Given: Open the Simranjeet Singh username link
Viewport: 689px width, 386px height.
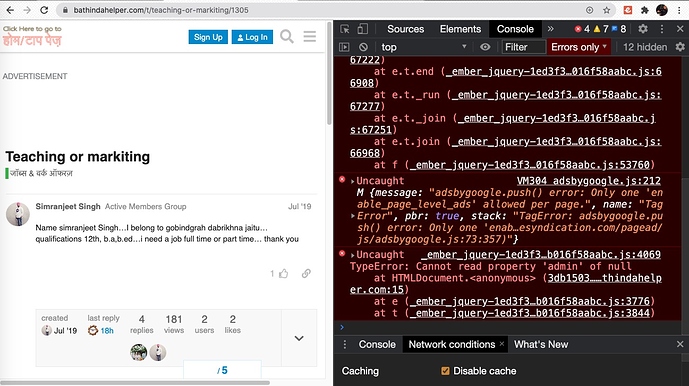Looking at the screenshot, I should tap(68, 206).
